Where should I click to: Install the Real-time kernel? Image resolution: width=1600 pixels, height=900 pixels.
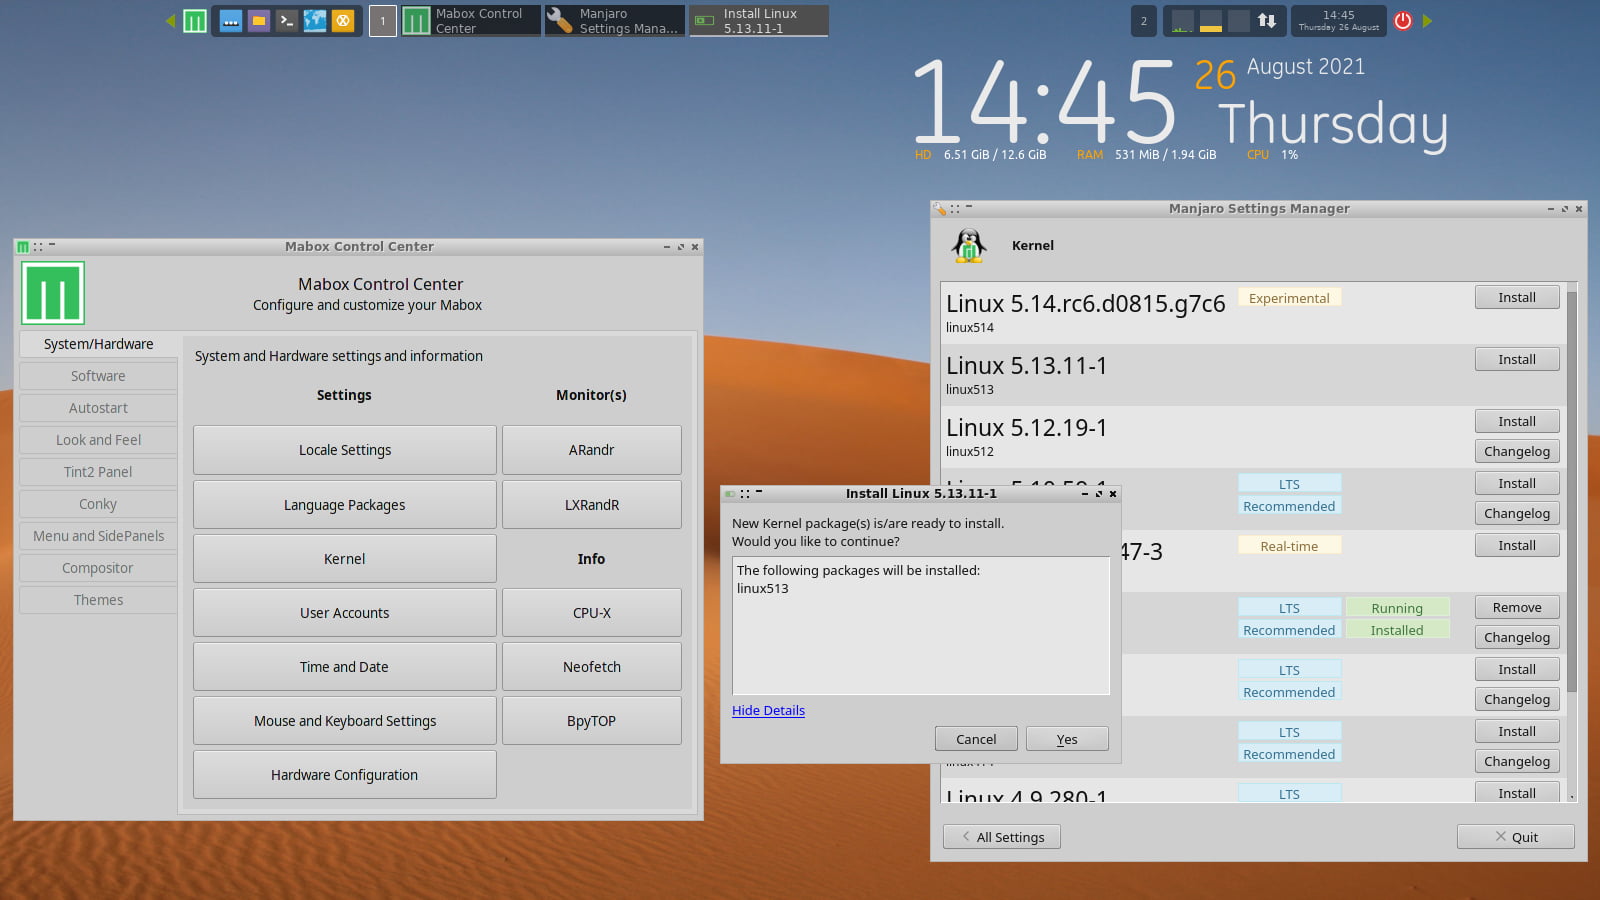[1517, 546]
